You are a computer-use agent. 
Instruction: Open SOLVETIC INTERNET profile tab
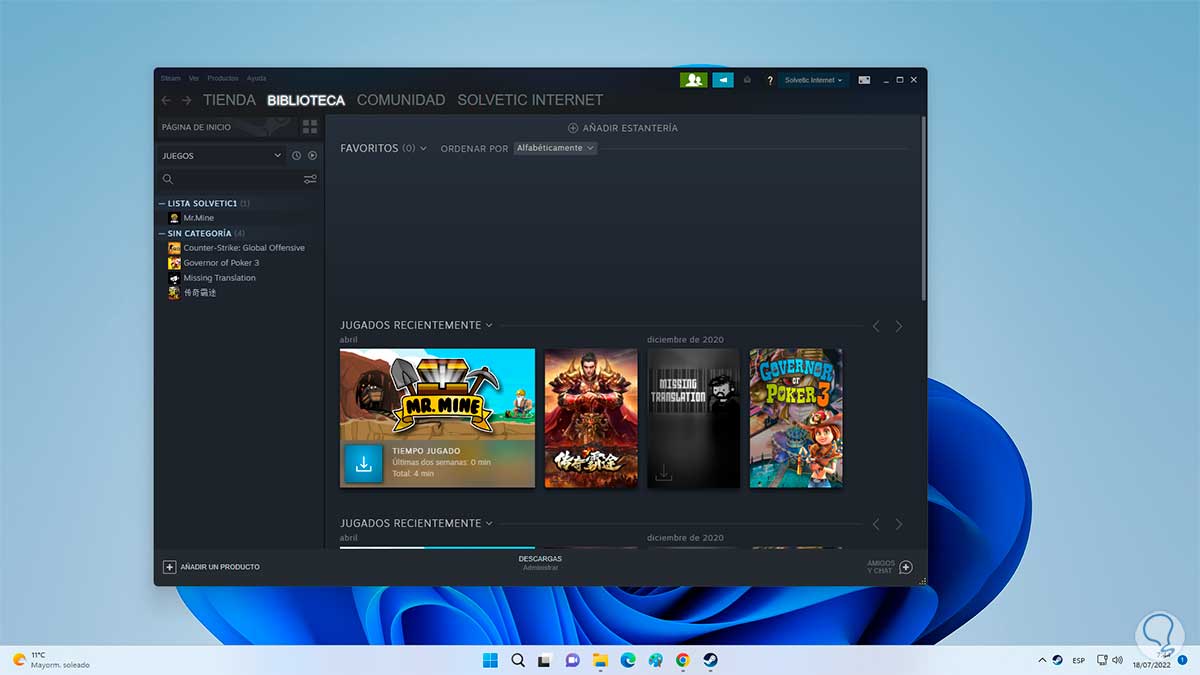(530, 100)
